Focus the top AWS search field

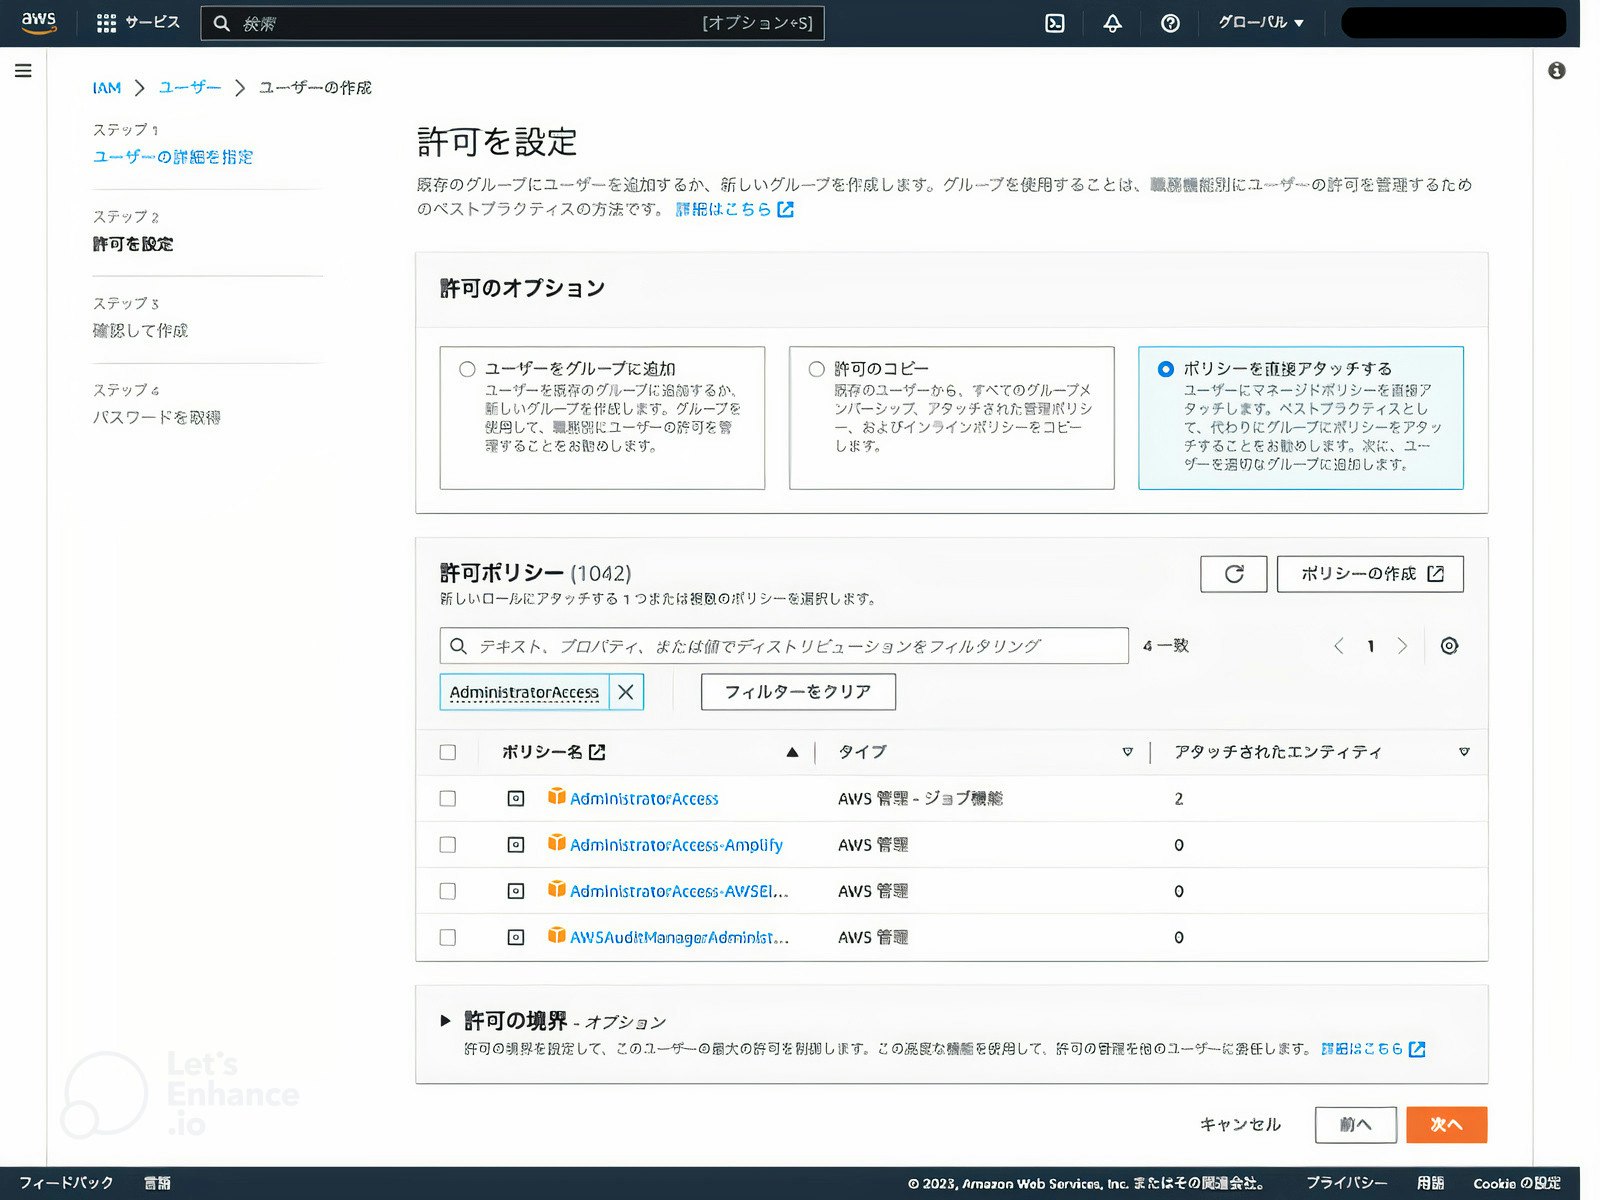pos(512,23)
